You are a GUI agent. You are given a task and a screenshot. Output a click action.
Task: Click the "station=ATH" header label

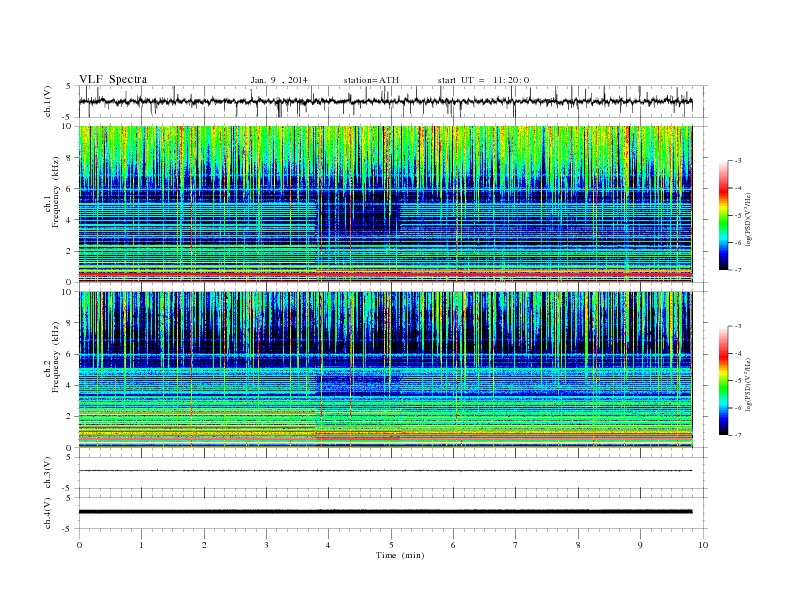[x=371, y=80]
